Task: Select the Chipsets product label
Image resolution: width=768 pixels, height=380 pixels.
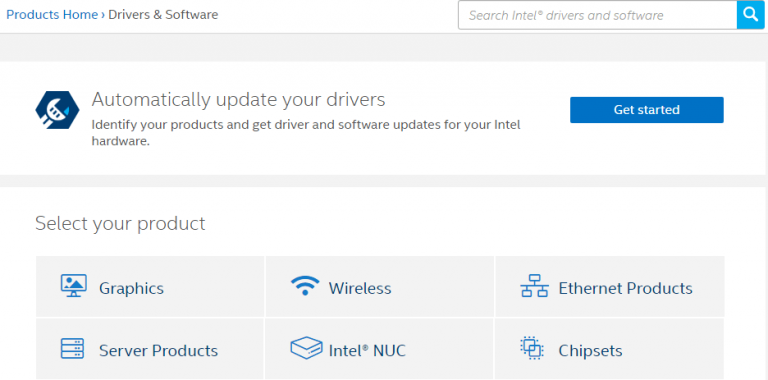Action: [x=590, y=351]
